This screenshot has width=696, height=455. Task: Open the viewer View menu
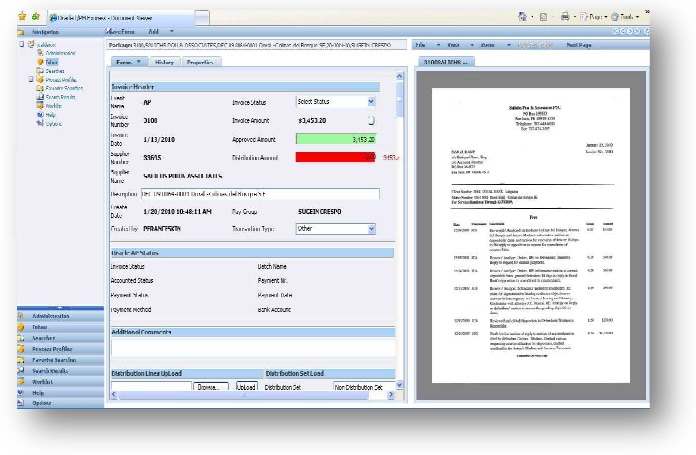(460, 45)
